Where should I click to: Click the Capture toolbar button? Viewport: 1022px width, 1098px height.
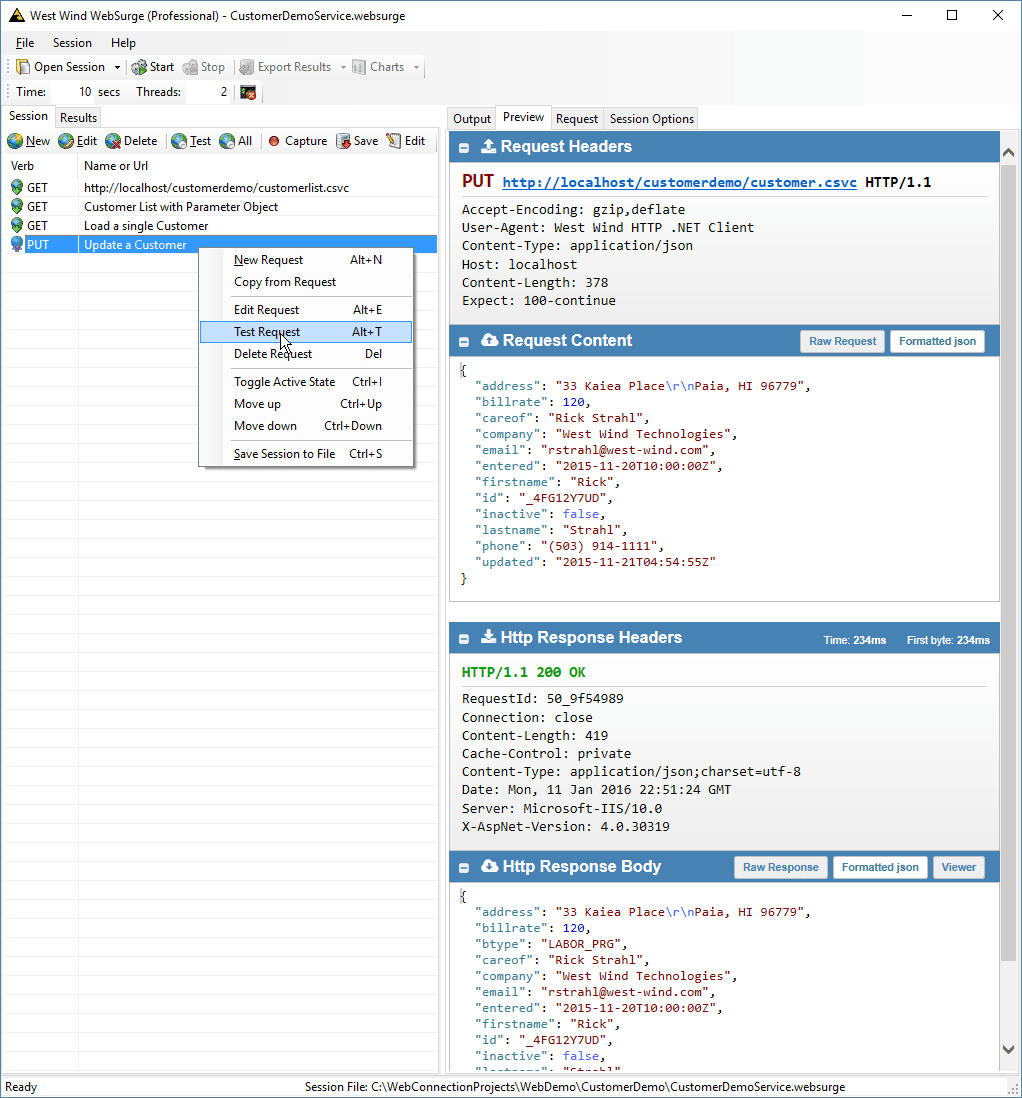(x=297, y=141)
